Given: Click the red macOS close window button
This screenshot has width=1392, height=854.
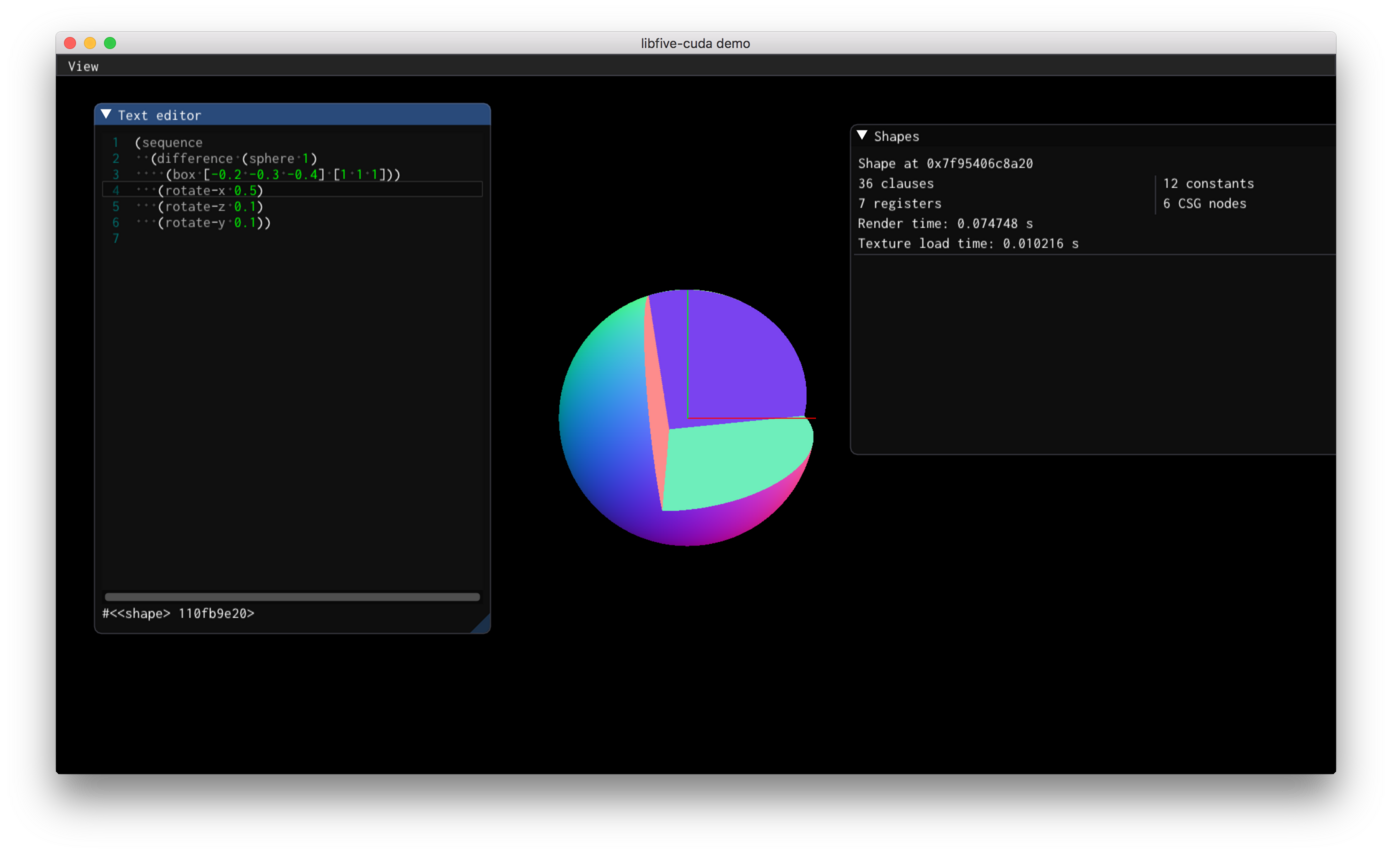Looking at the screenshot, I should tap(70, 43).
